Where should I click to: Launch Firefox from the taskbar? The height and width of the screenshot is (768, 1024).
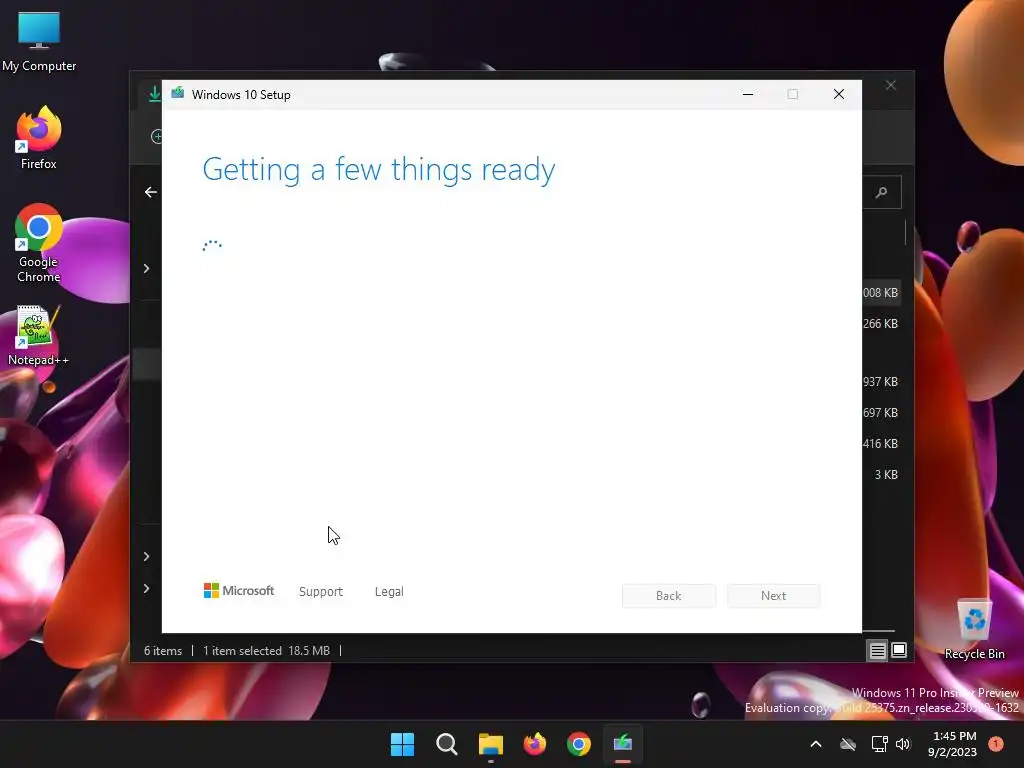click(535, 744)
